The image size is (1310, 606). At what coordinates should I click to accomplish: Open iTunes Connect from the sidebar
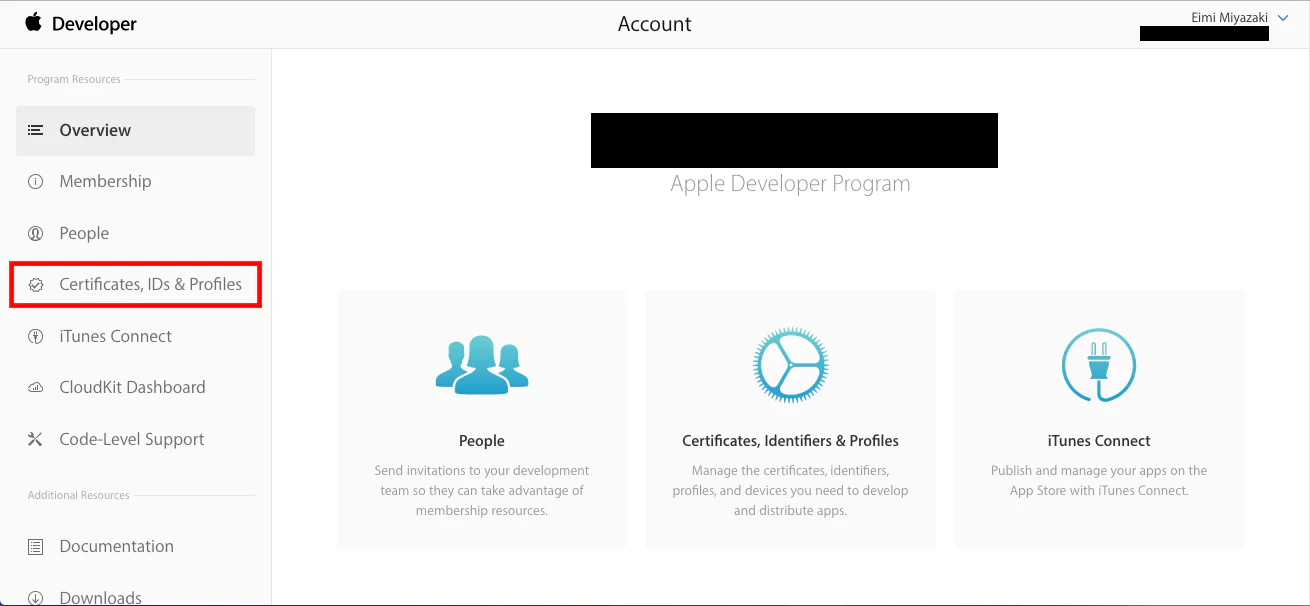[115, 336]
